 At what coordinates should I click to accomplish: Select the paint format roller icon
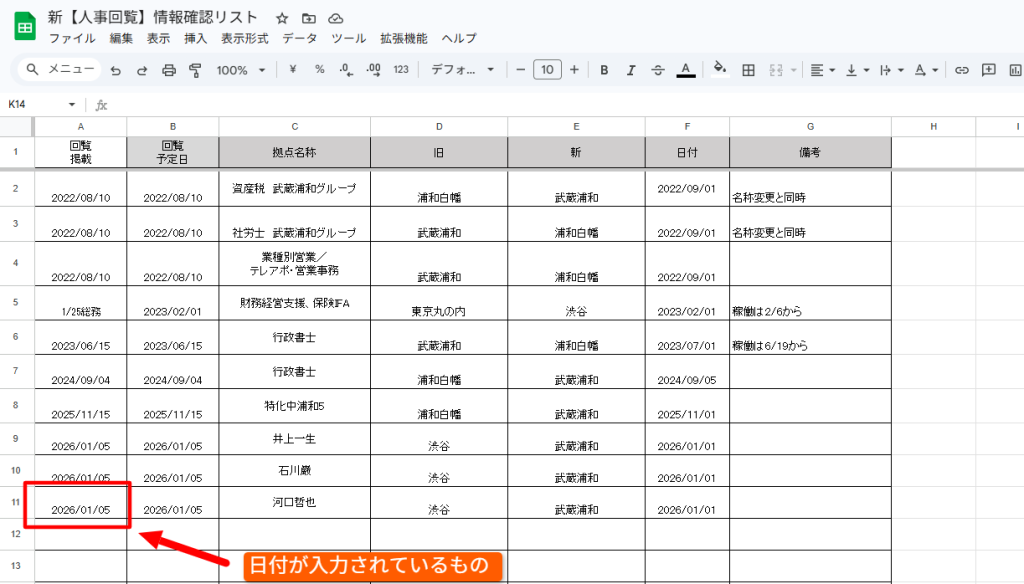click(x=195, y=70)
